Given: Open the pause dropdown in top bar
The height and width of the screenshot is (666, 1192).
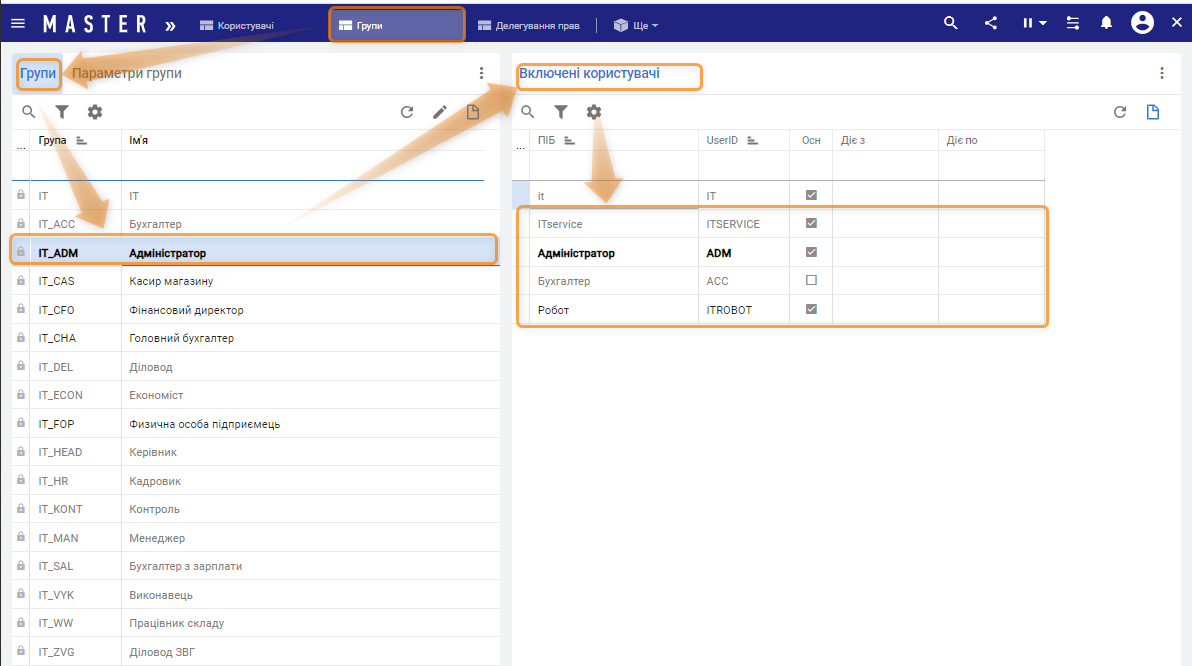Looking at the screenshot, I should point(1033,24).
